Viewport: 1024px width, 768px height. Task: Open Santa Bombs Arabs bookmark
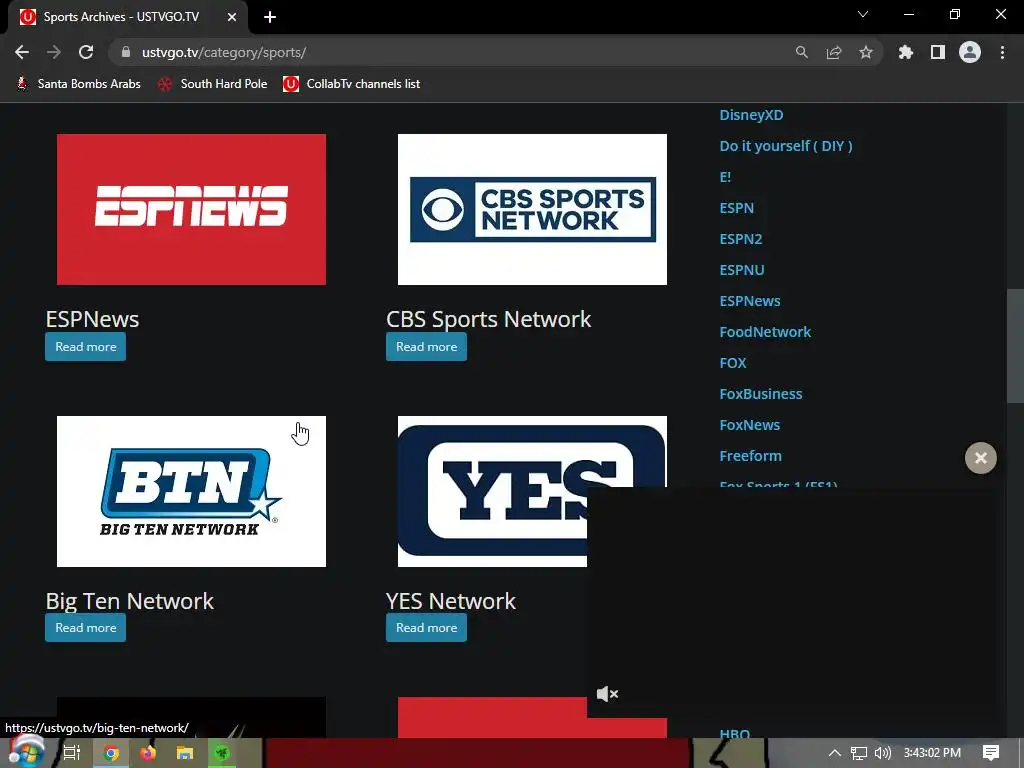(78, 84)
